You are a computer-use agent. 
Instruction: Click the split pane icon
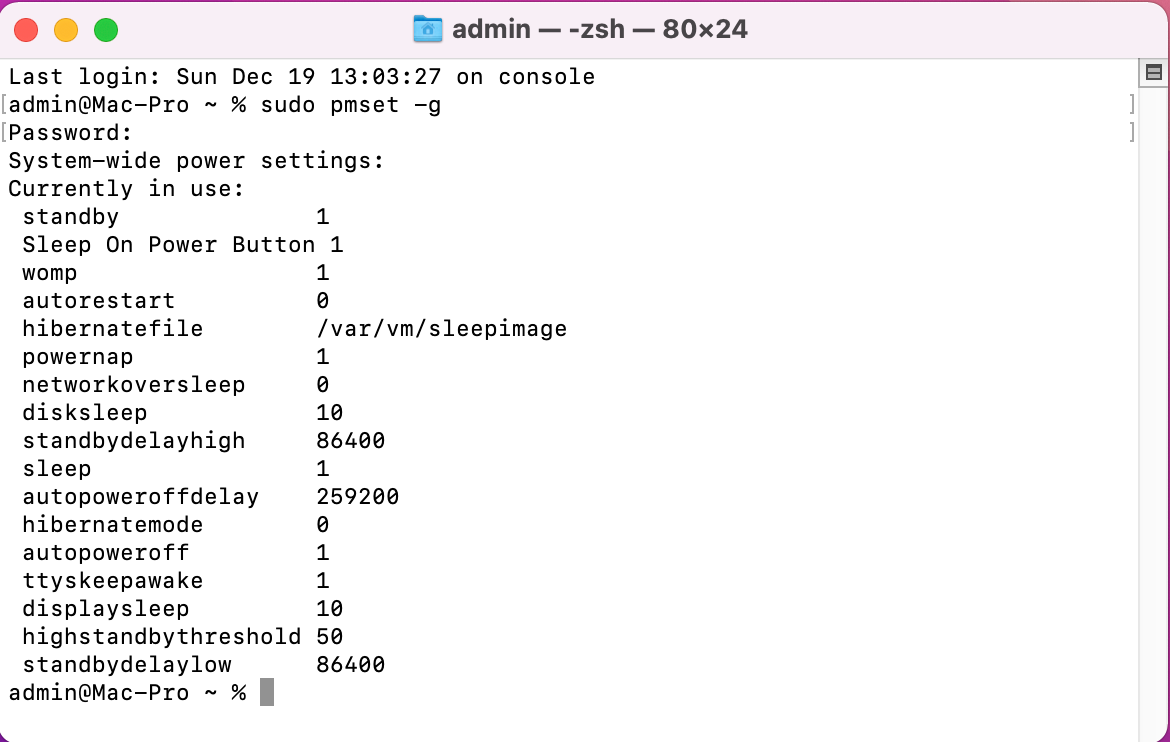pos(1153,72)
